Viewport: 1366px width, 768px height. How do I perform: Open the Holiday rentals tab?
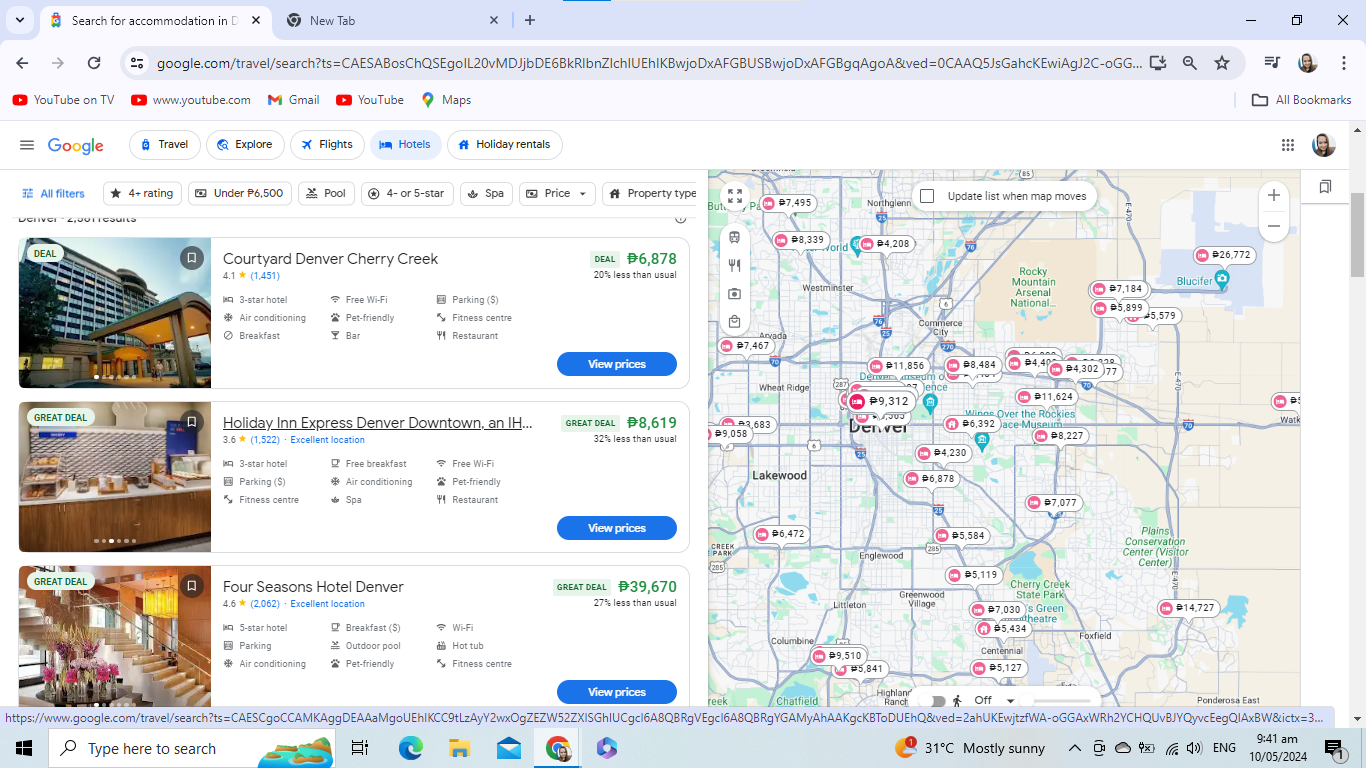[504, 145]
